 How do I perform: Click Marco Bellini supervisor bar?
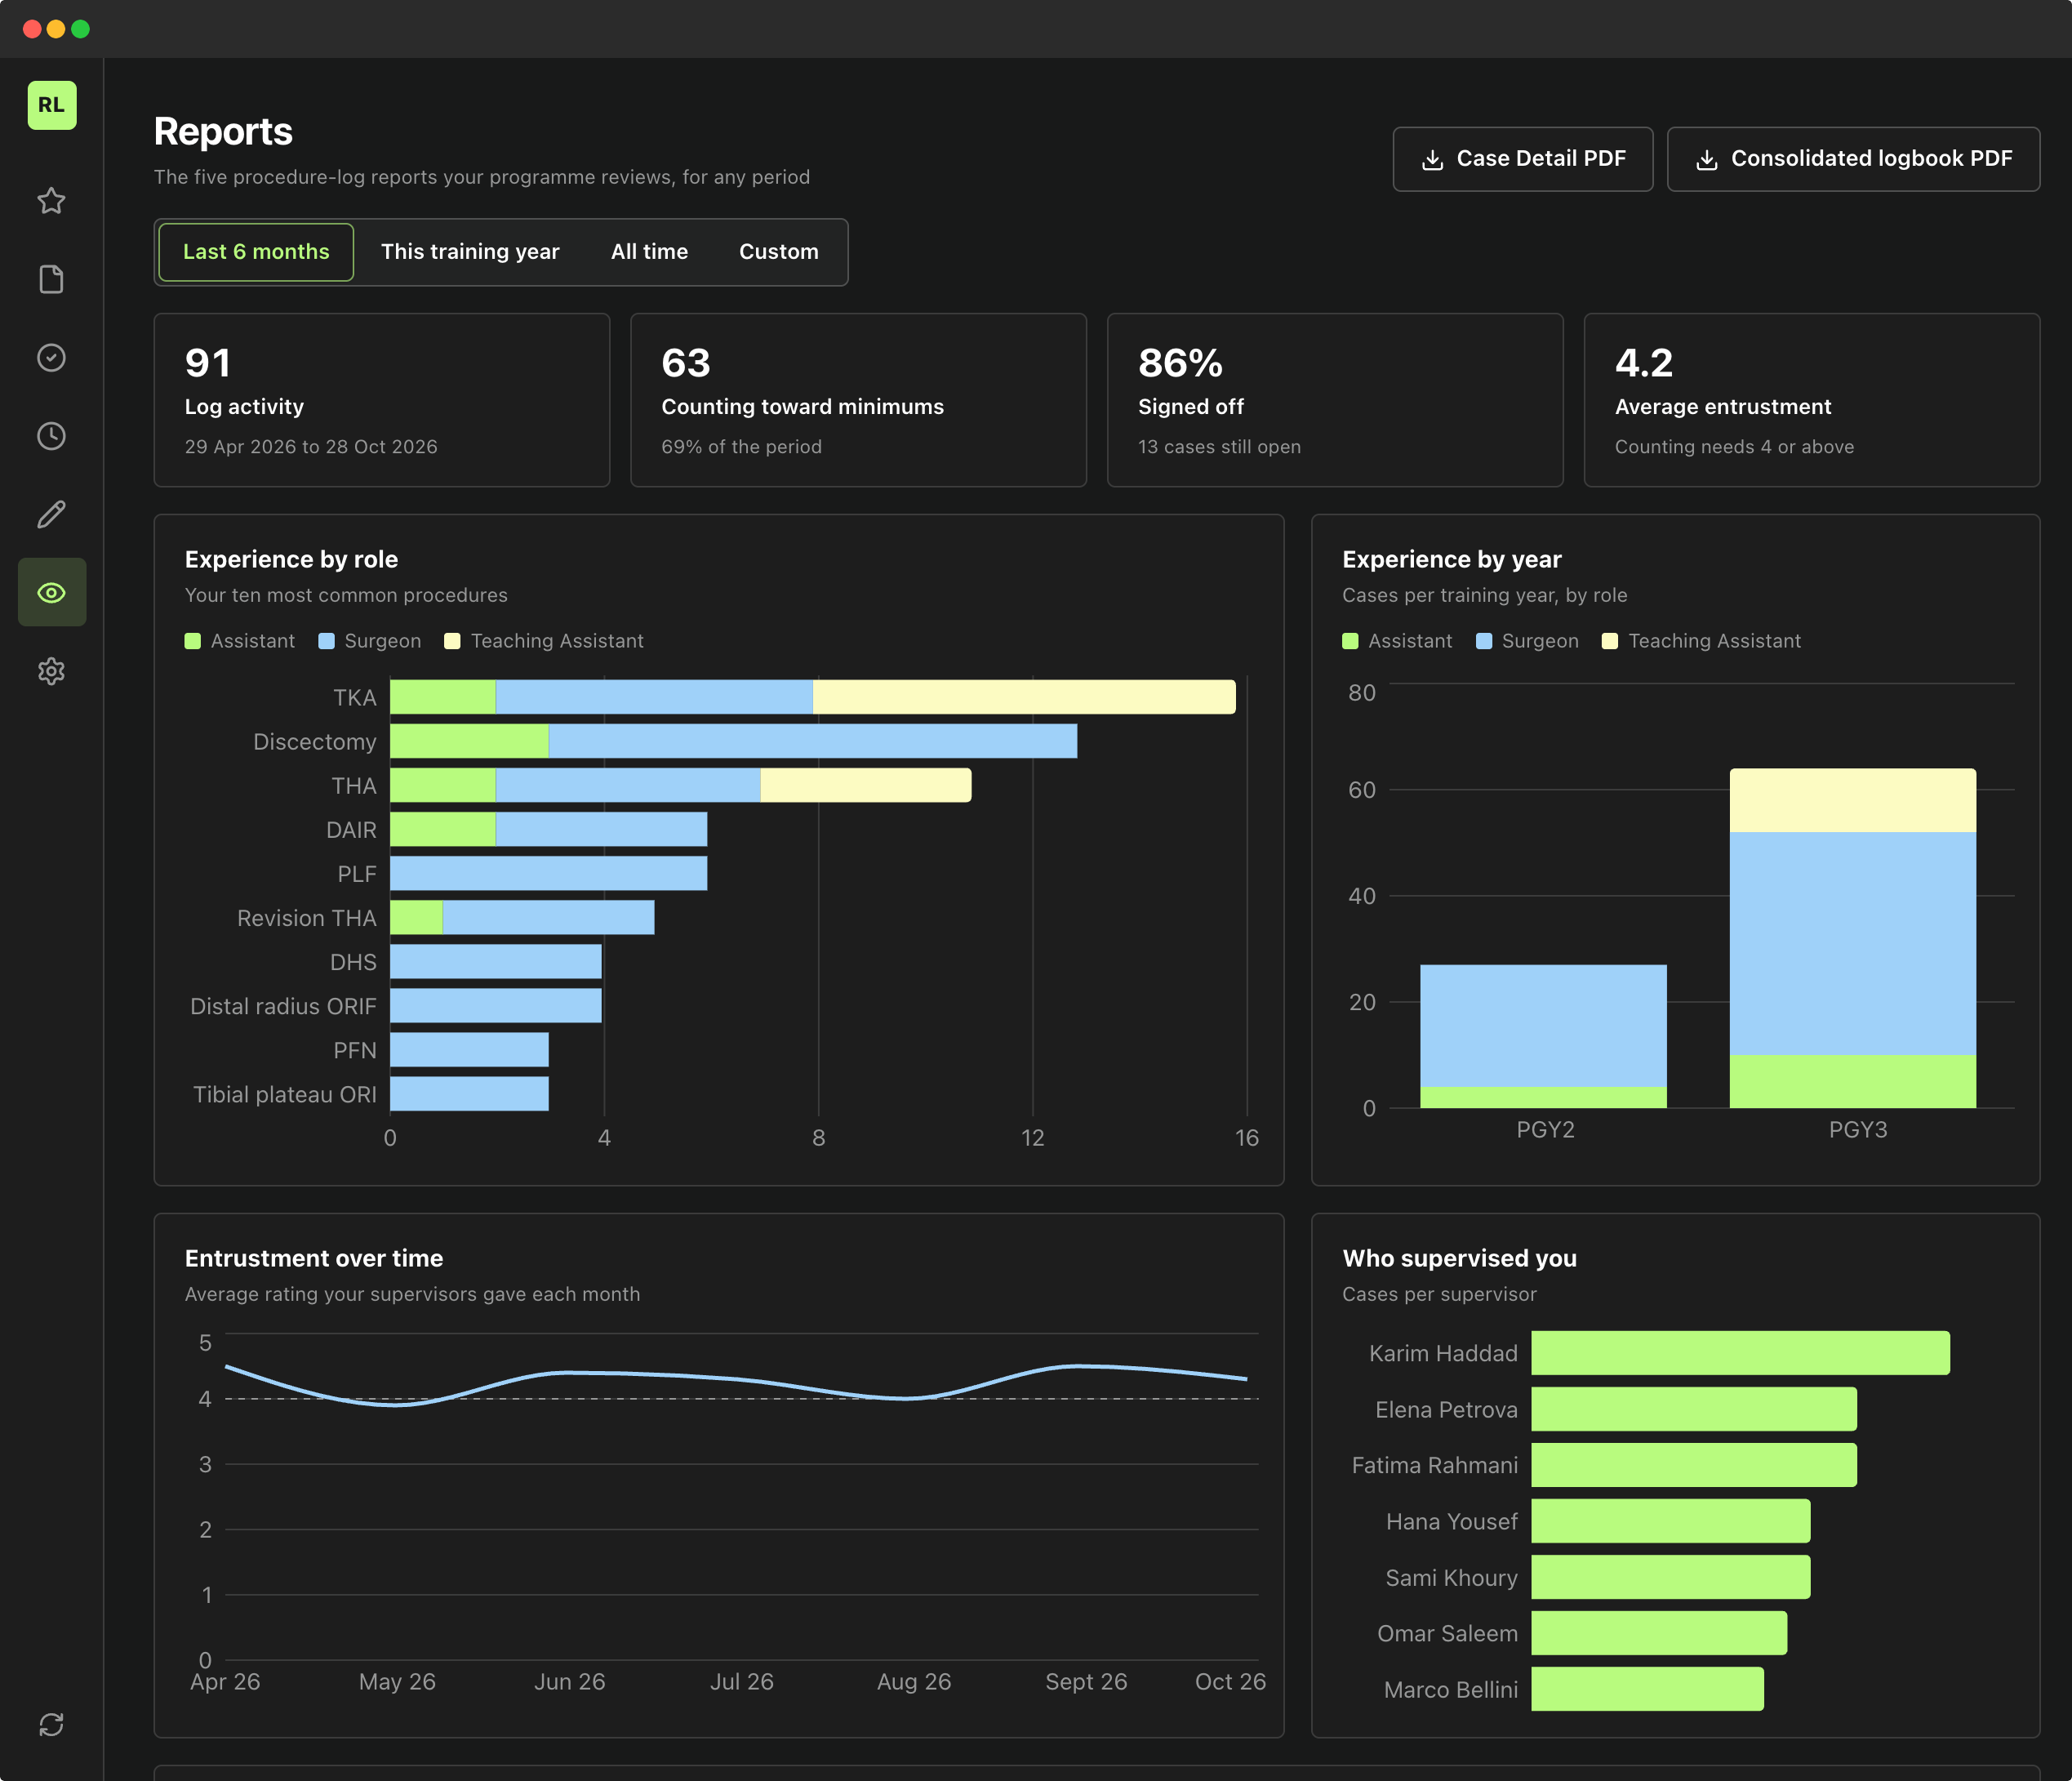point(1647,1689)
